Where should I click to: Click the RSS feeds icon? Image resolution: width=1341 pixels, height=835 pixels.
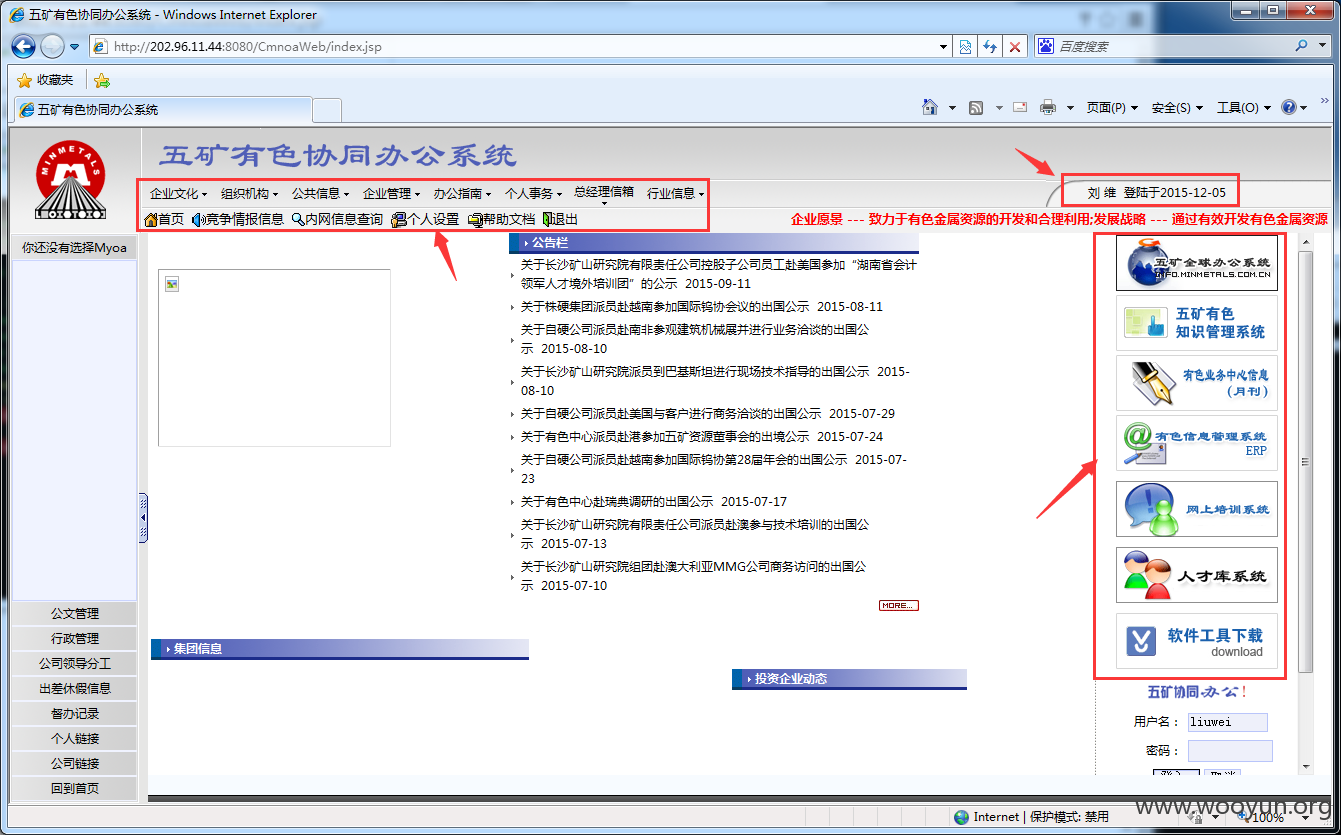[x=976, y=107]
